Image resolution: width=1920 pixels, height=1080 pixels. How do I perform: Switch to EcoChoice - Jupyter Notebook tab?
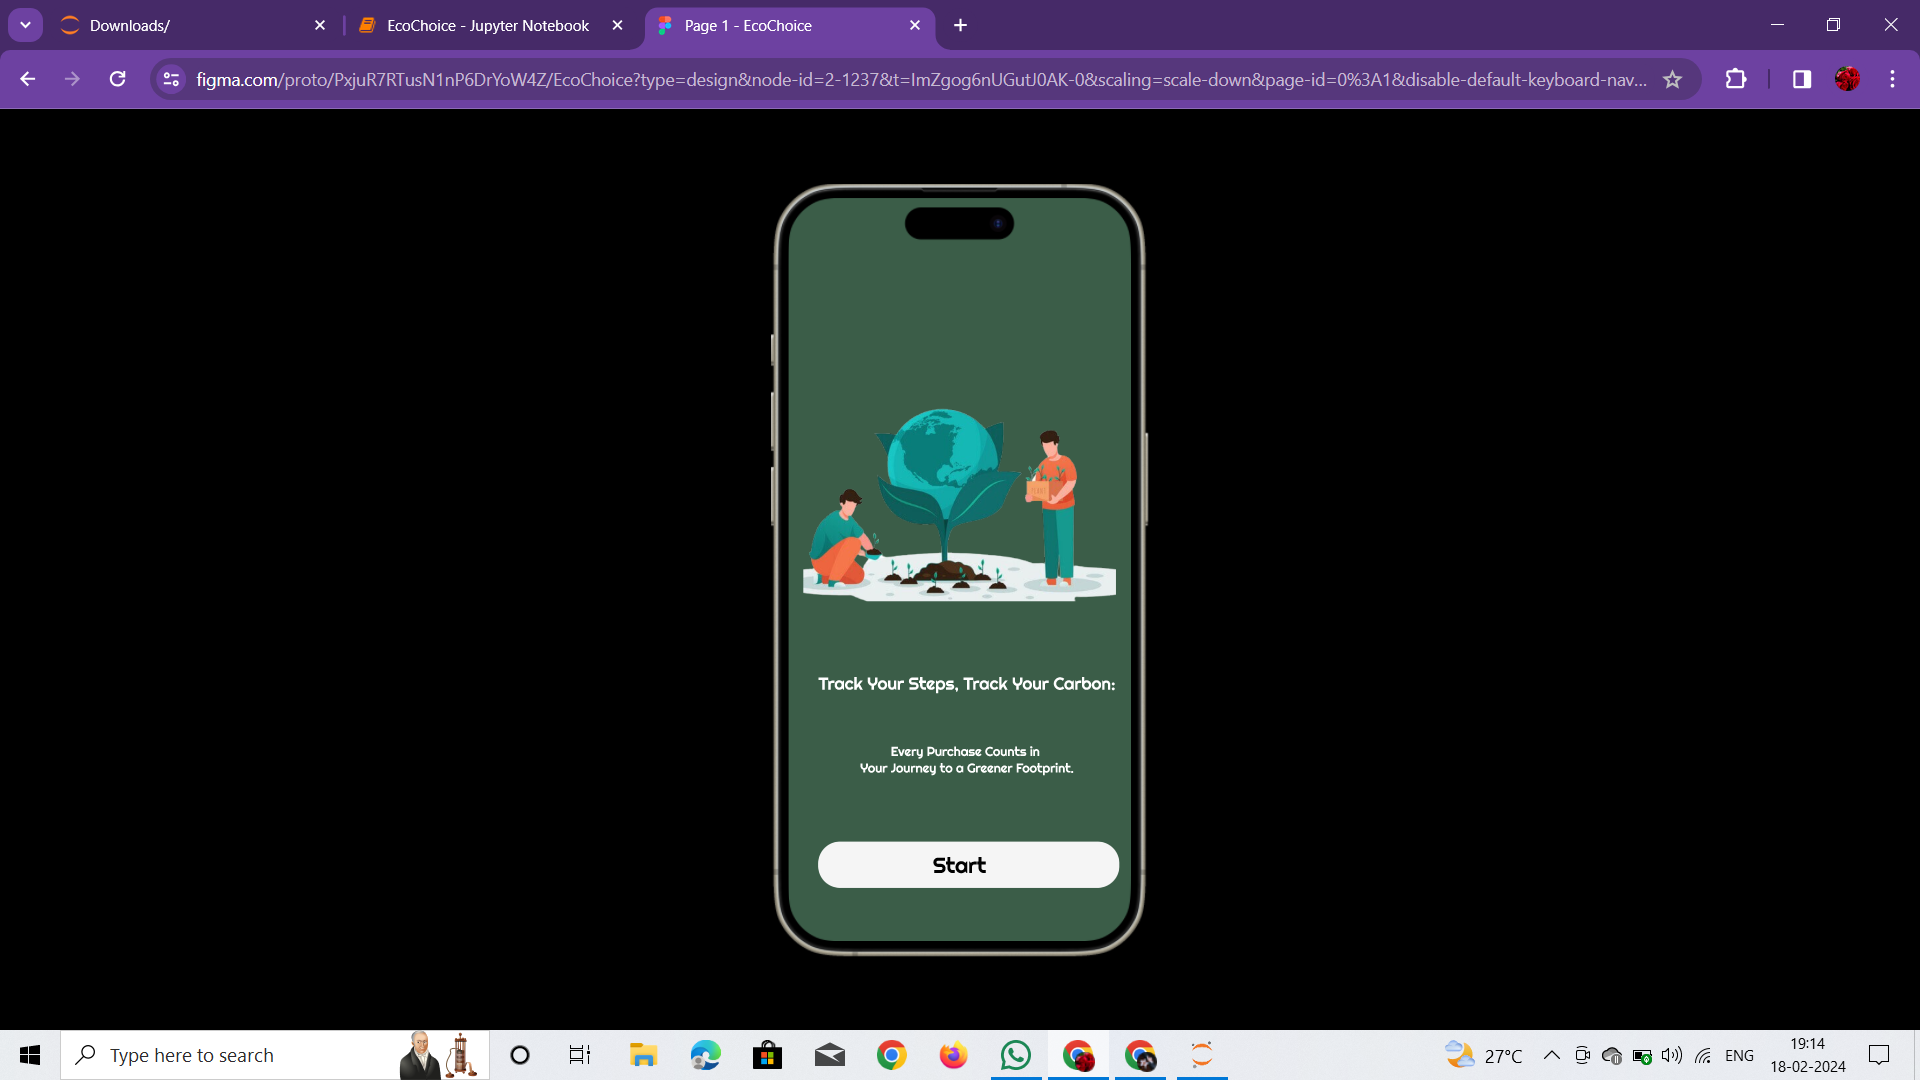point(487,25)
